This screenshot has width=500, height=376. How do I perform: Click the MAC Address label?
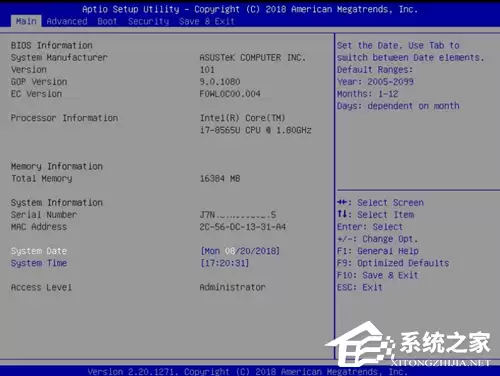pos(39,227)
